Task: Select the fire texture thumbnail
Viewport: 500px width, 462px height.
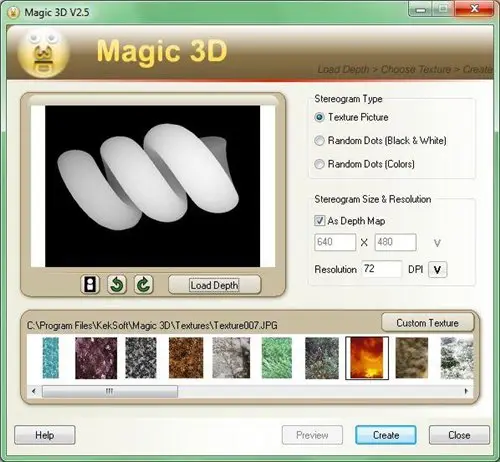Action: click(x=367, y=358)
